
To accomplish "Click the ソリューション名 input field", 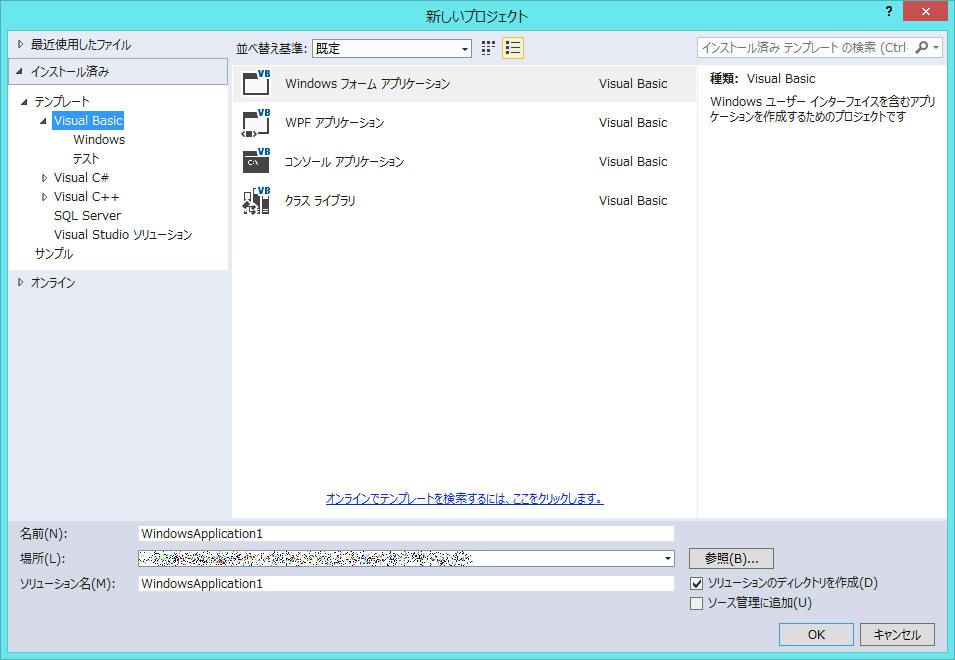I will pyautogui.click(x=406, y=583).
